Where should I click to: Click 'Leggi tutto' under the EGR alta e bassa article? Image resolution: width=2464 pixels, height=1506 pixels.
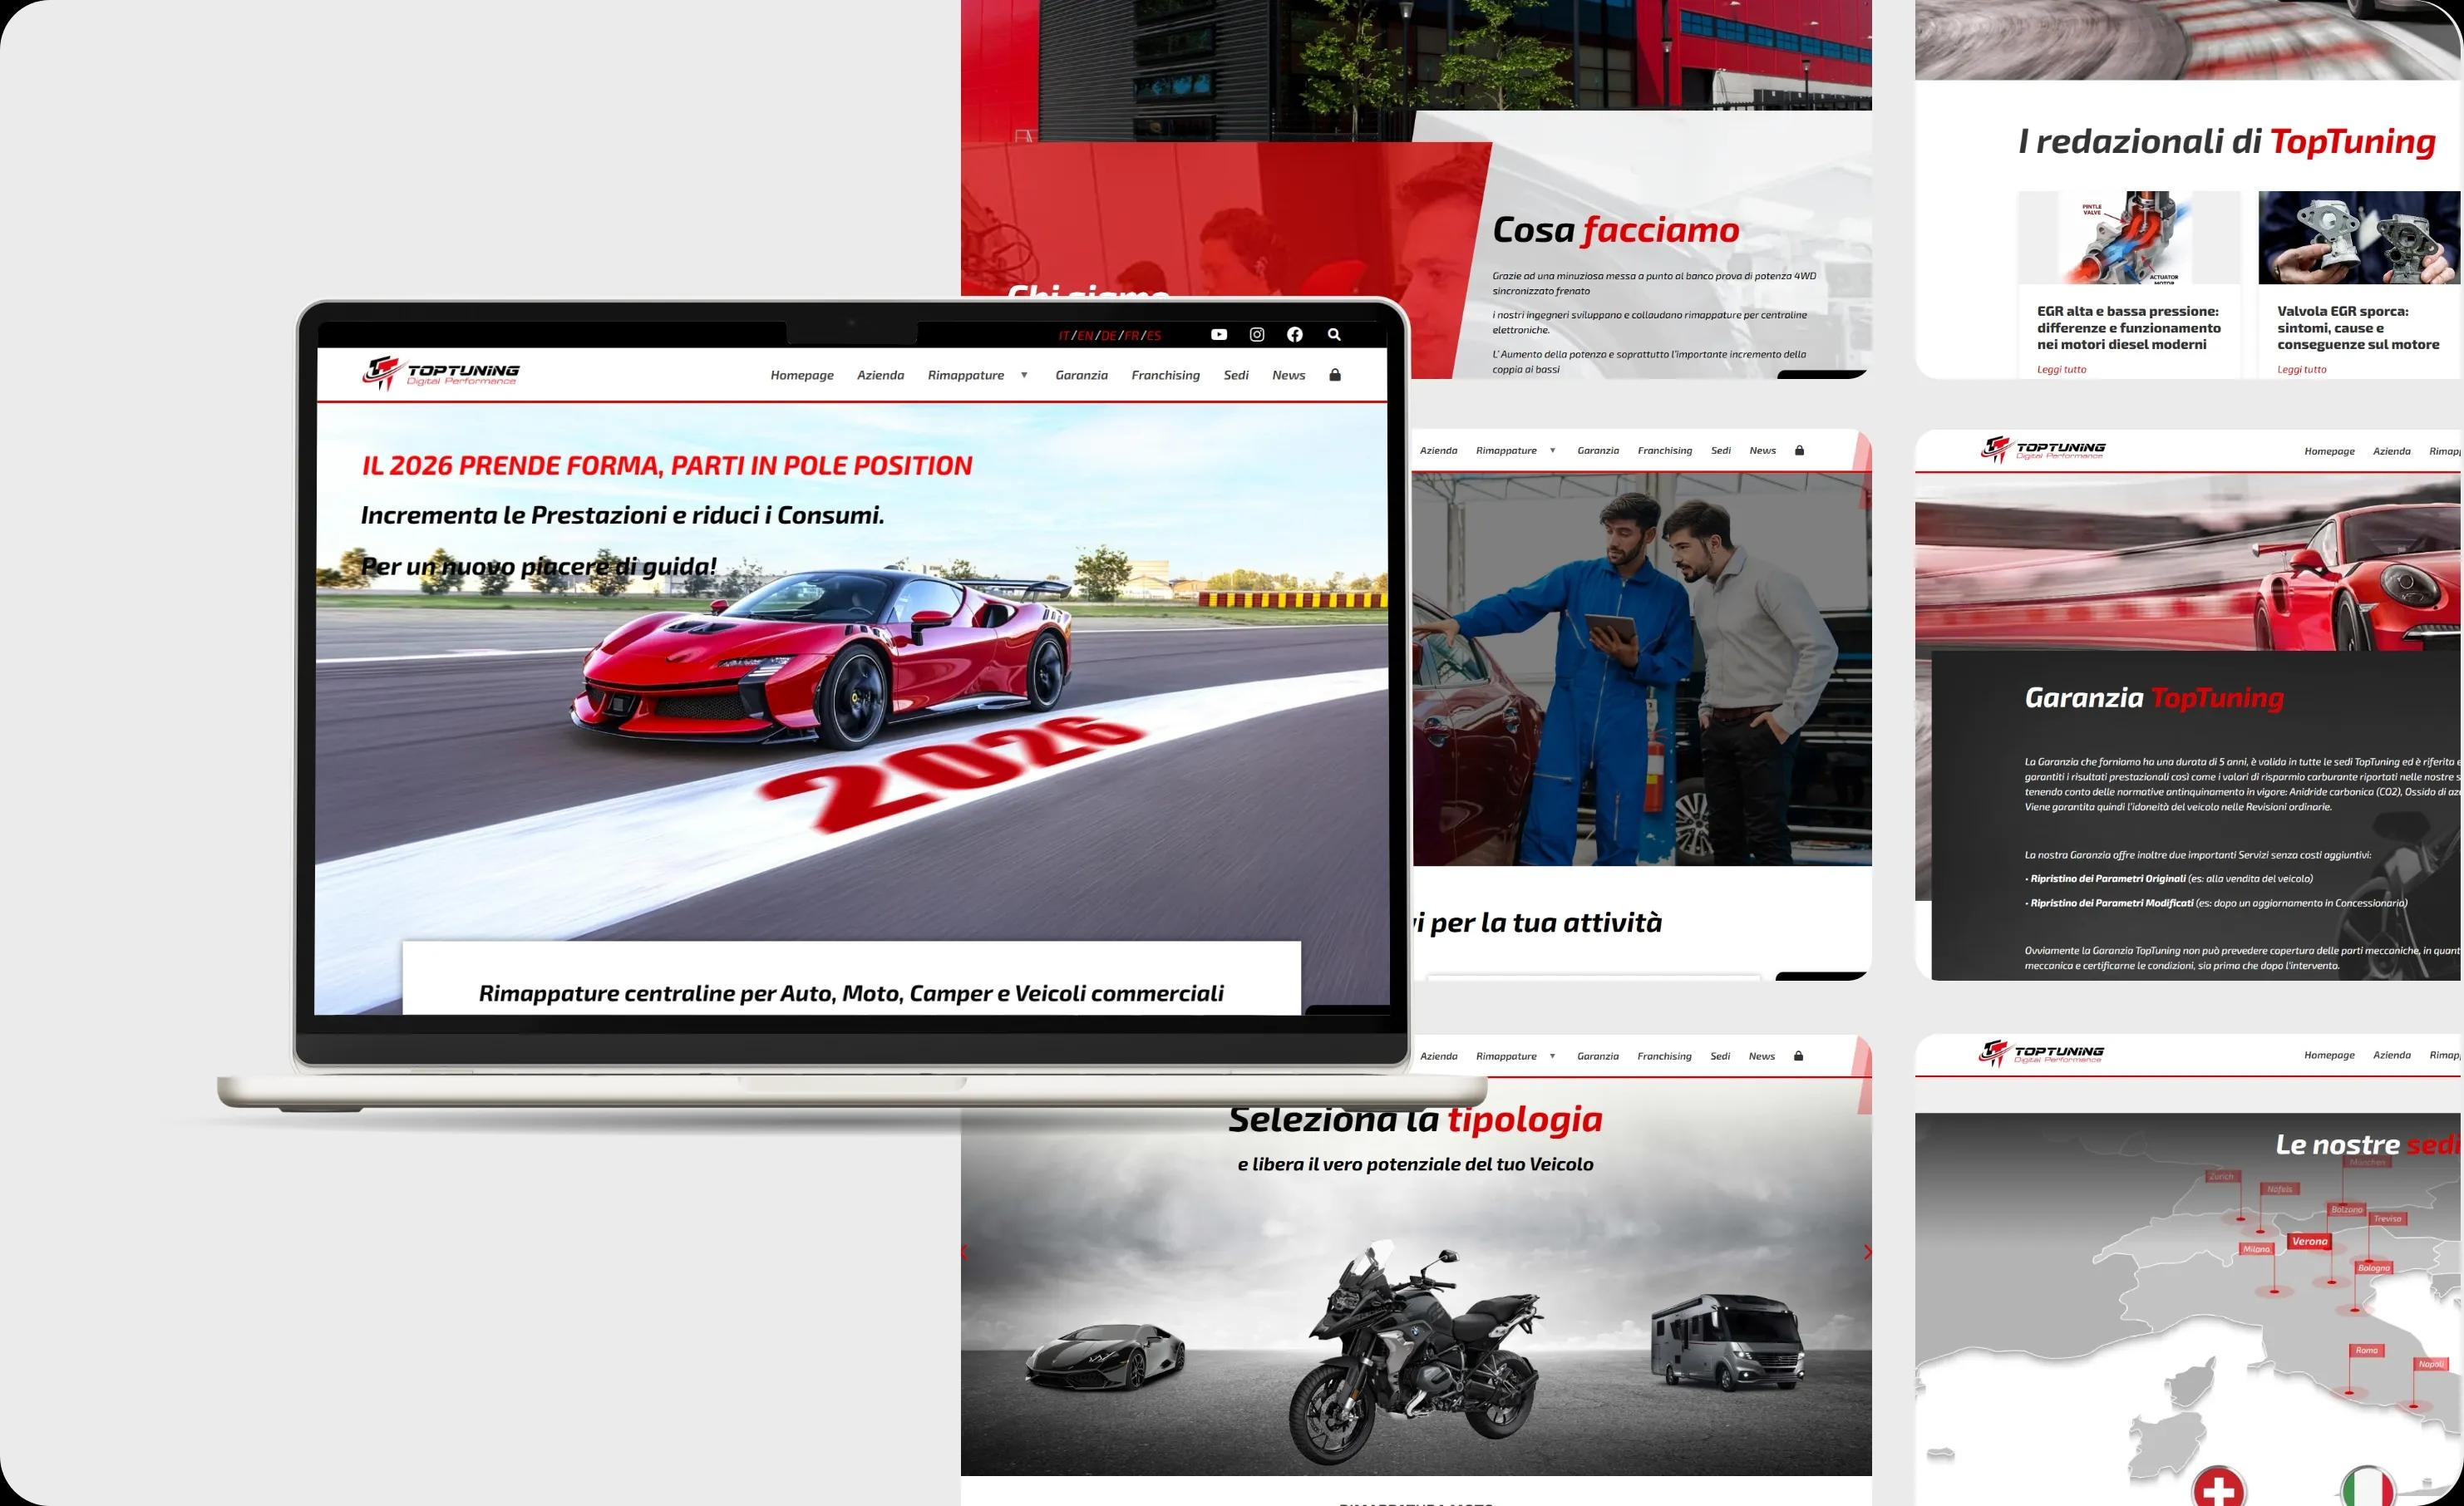pos(2062,369)
